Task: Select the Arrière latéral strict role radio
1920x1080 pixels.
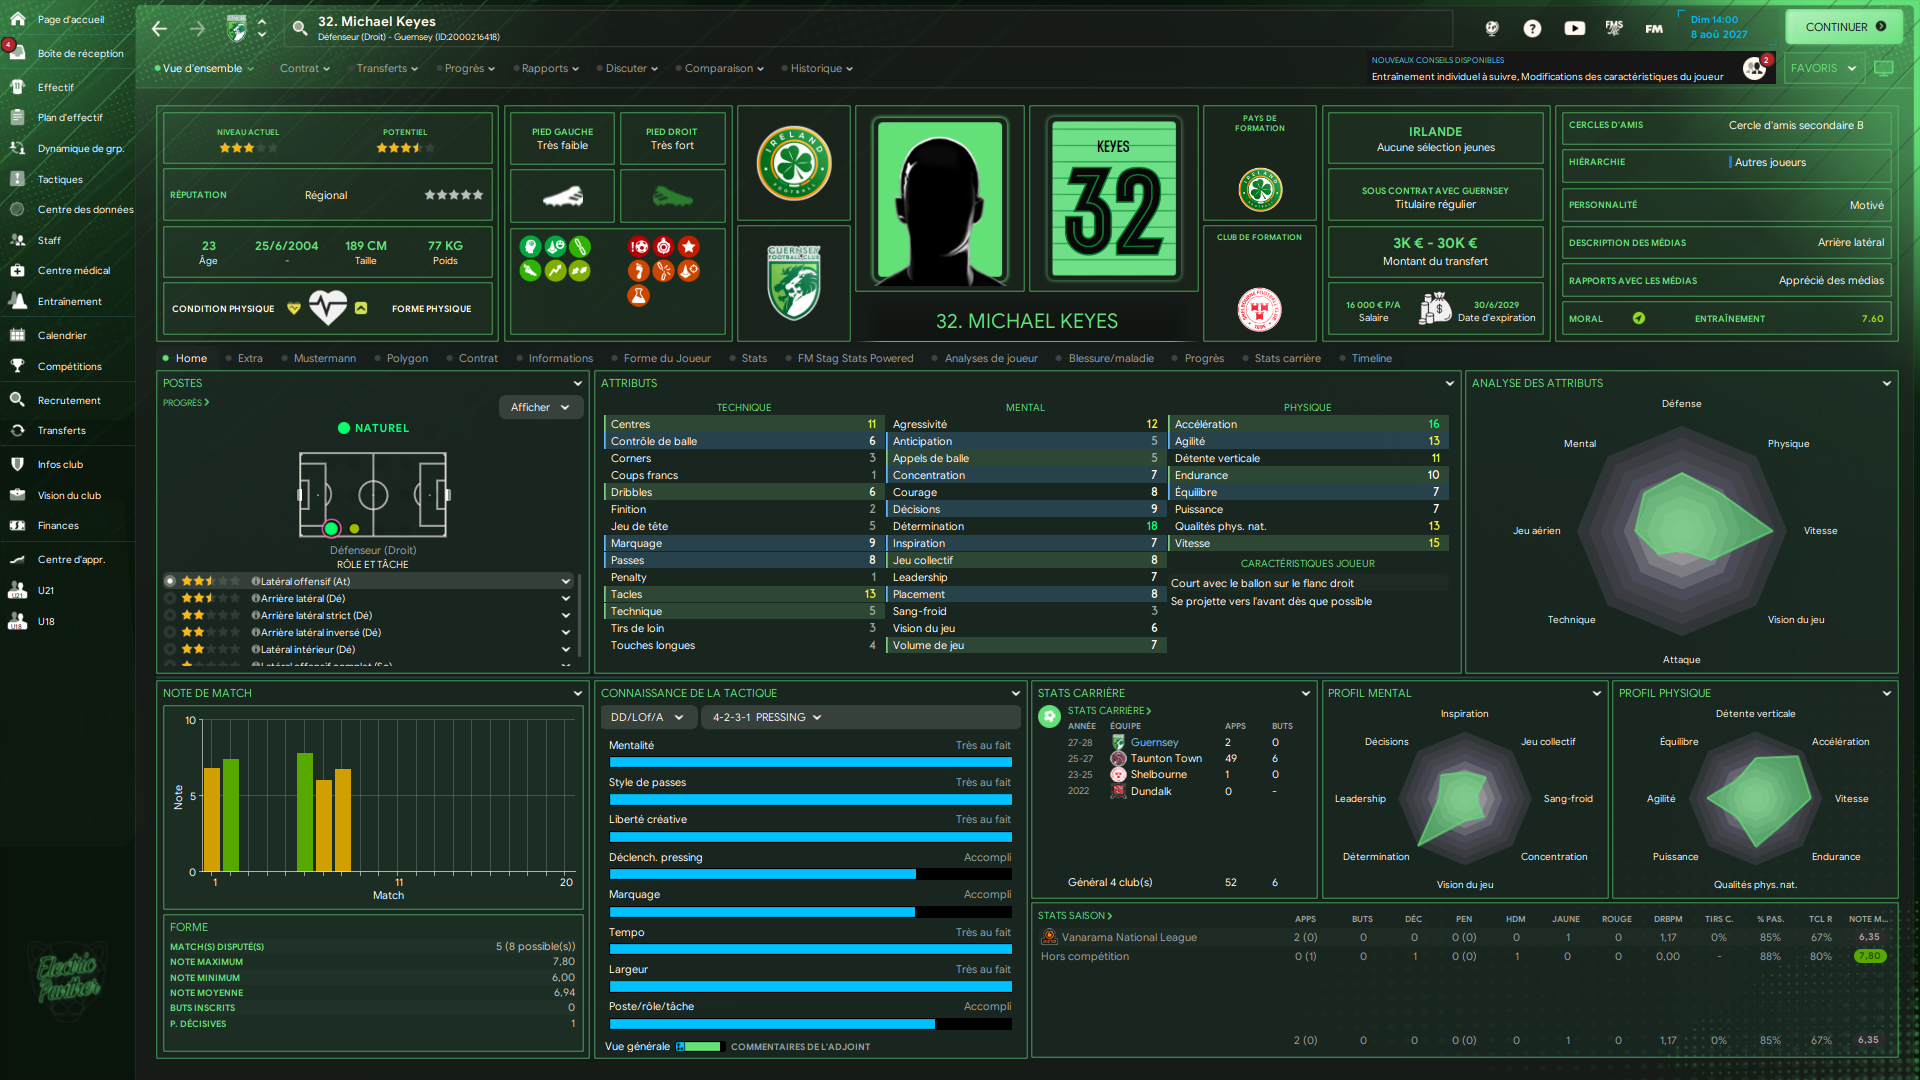Action: point(170,615)
